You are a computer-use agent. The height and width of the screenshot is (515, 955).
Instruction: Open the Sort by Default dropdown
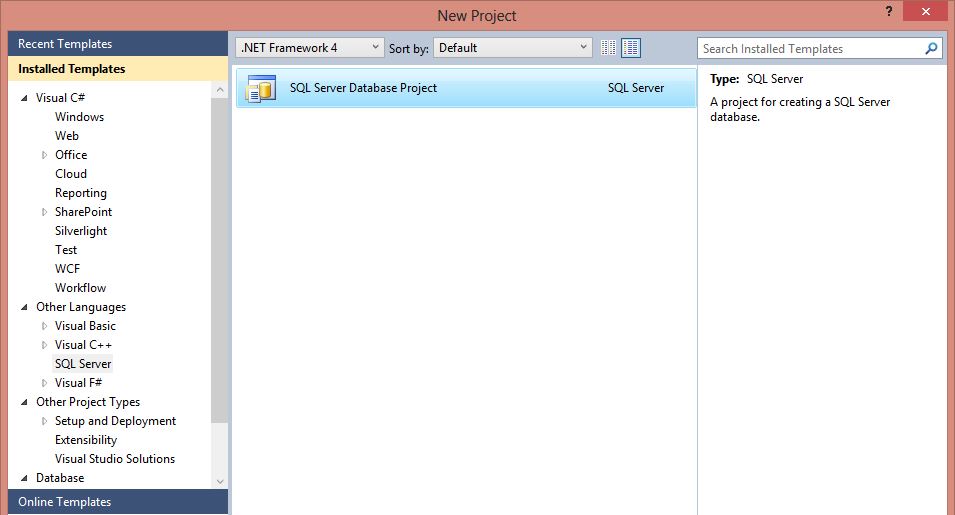512,47
